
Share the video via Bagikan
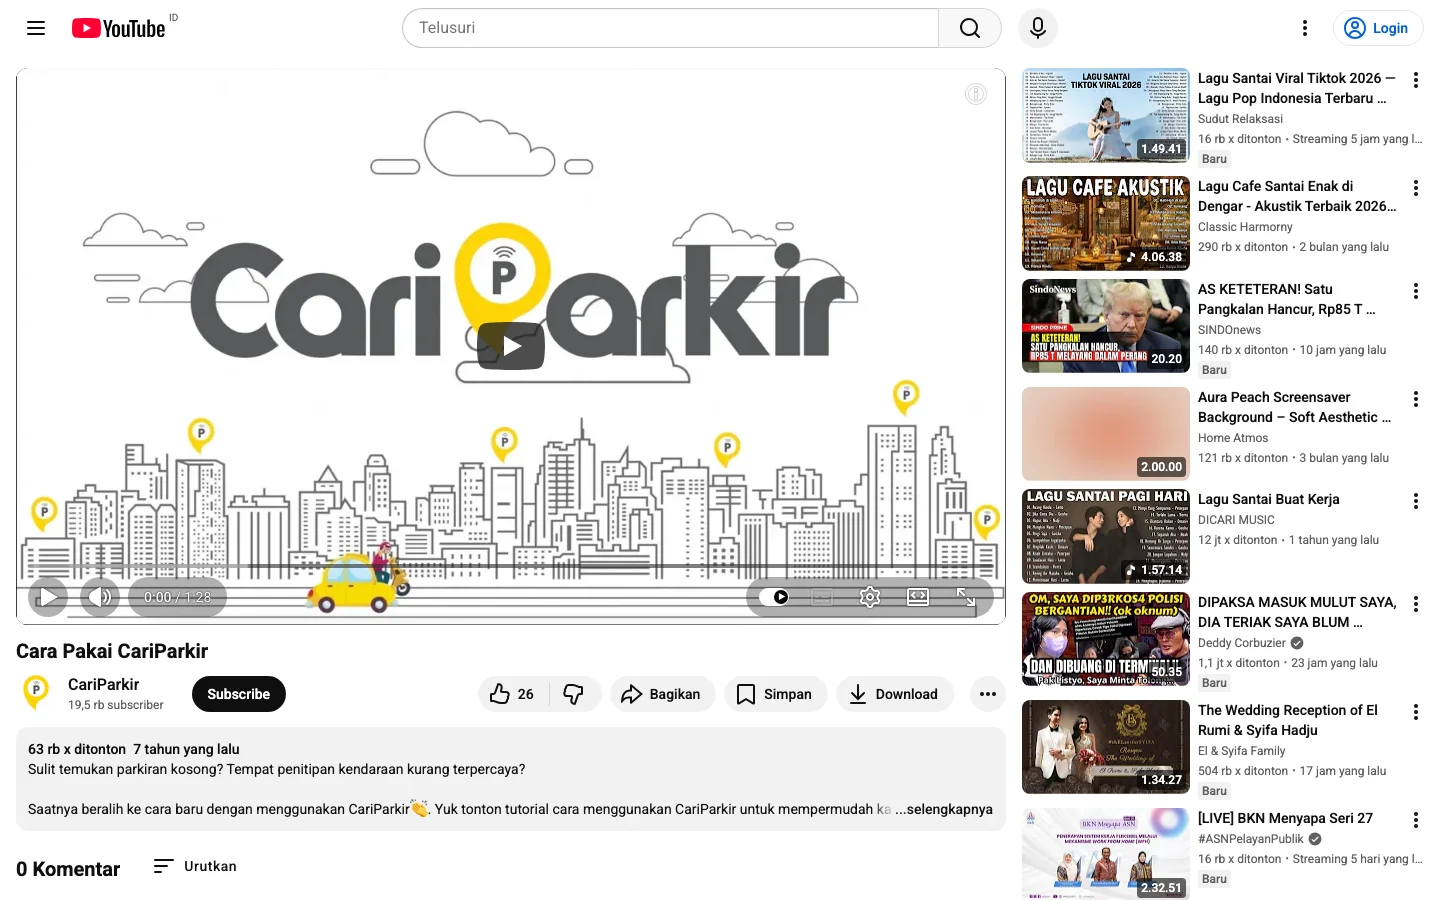coord(662,694)
